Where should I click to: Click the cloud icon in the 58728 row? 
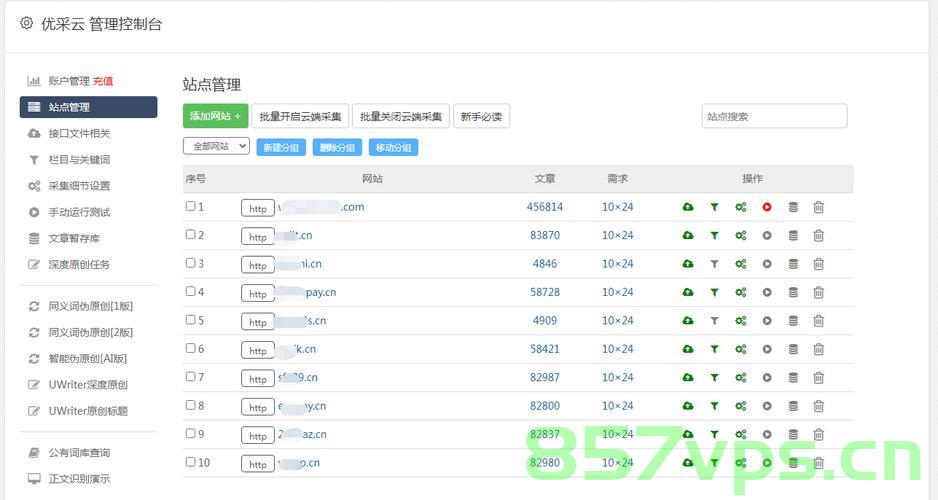(688, 292)
